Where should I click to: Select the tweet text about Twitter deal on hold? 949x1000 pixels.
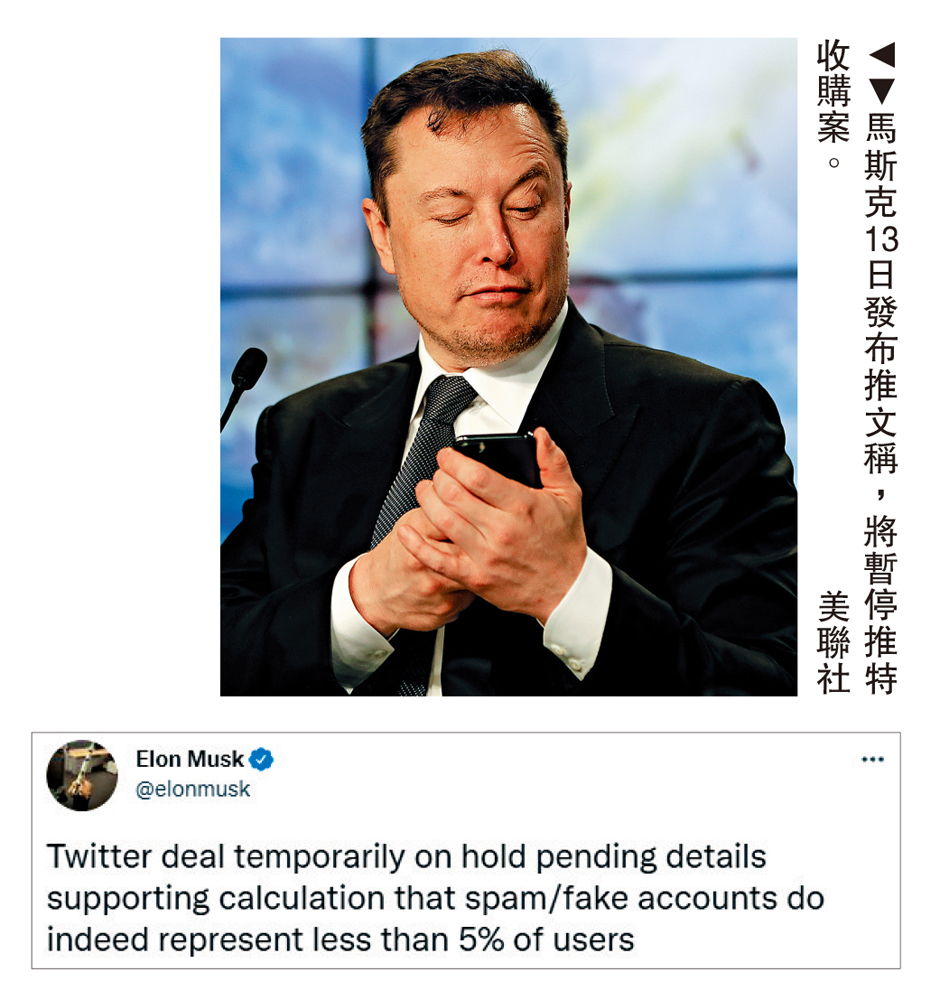[x=435, y=898]
